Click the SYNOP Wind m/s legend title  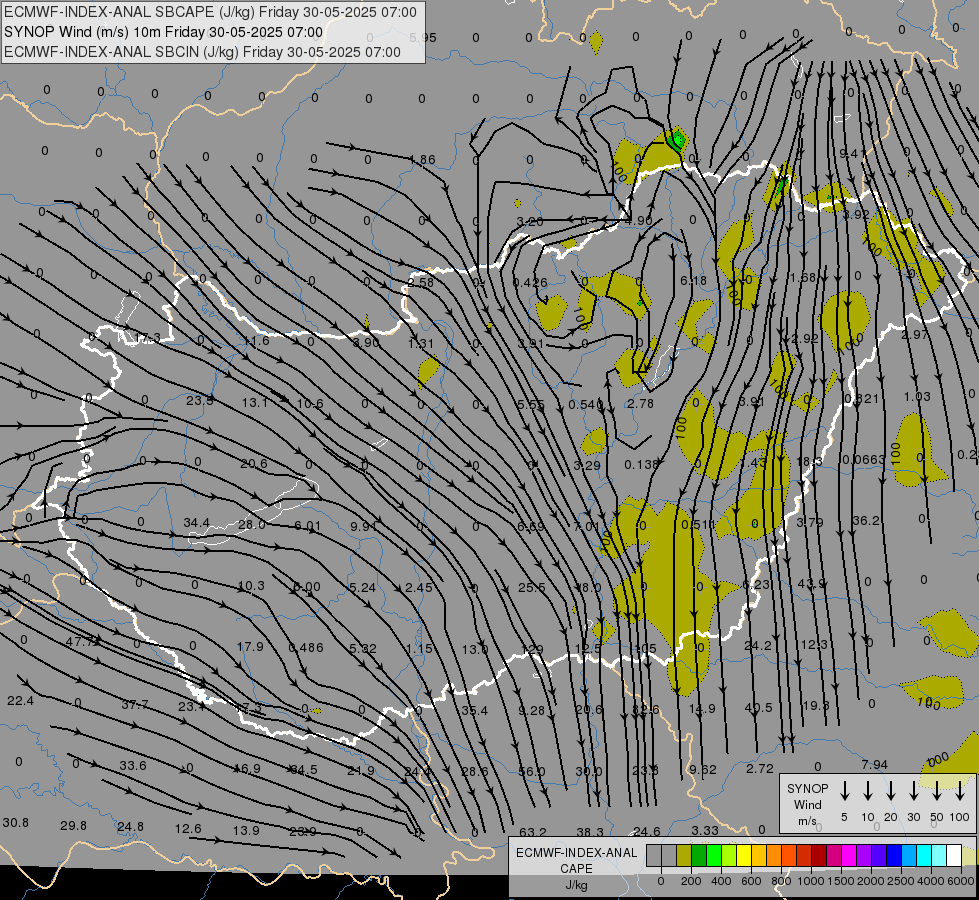[x=807, y=804]
